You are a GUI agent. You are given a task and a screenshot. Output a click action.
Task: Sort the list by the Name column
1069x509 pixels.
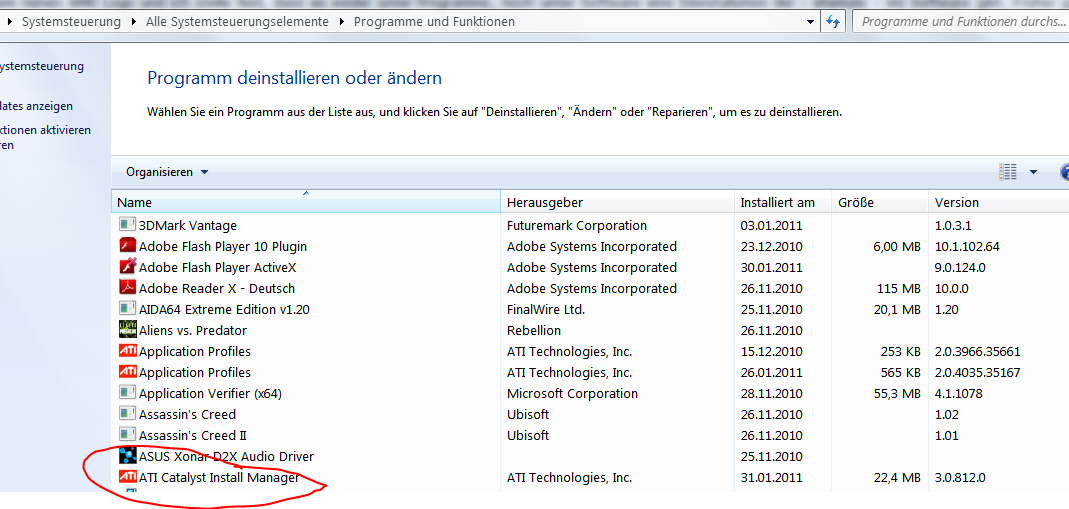306,202
